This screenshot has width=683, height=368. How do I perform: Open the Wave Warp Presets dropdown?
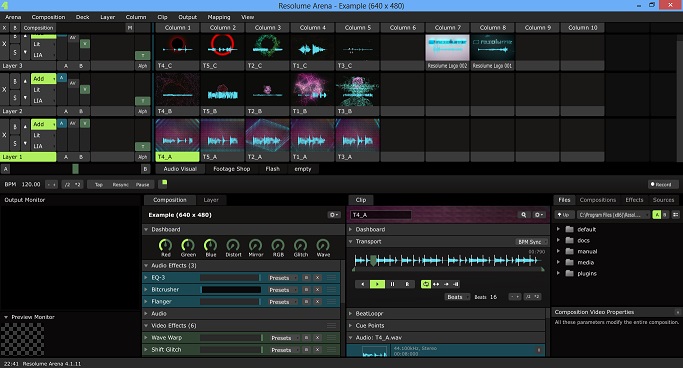pos(283,338)
